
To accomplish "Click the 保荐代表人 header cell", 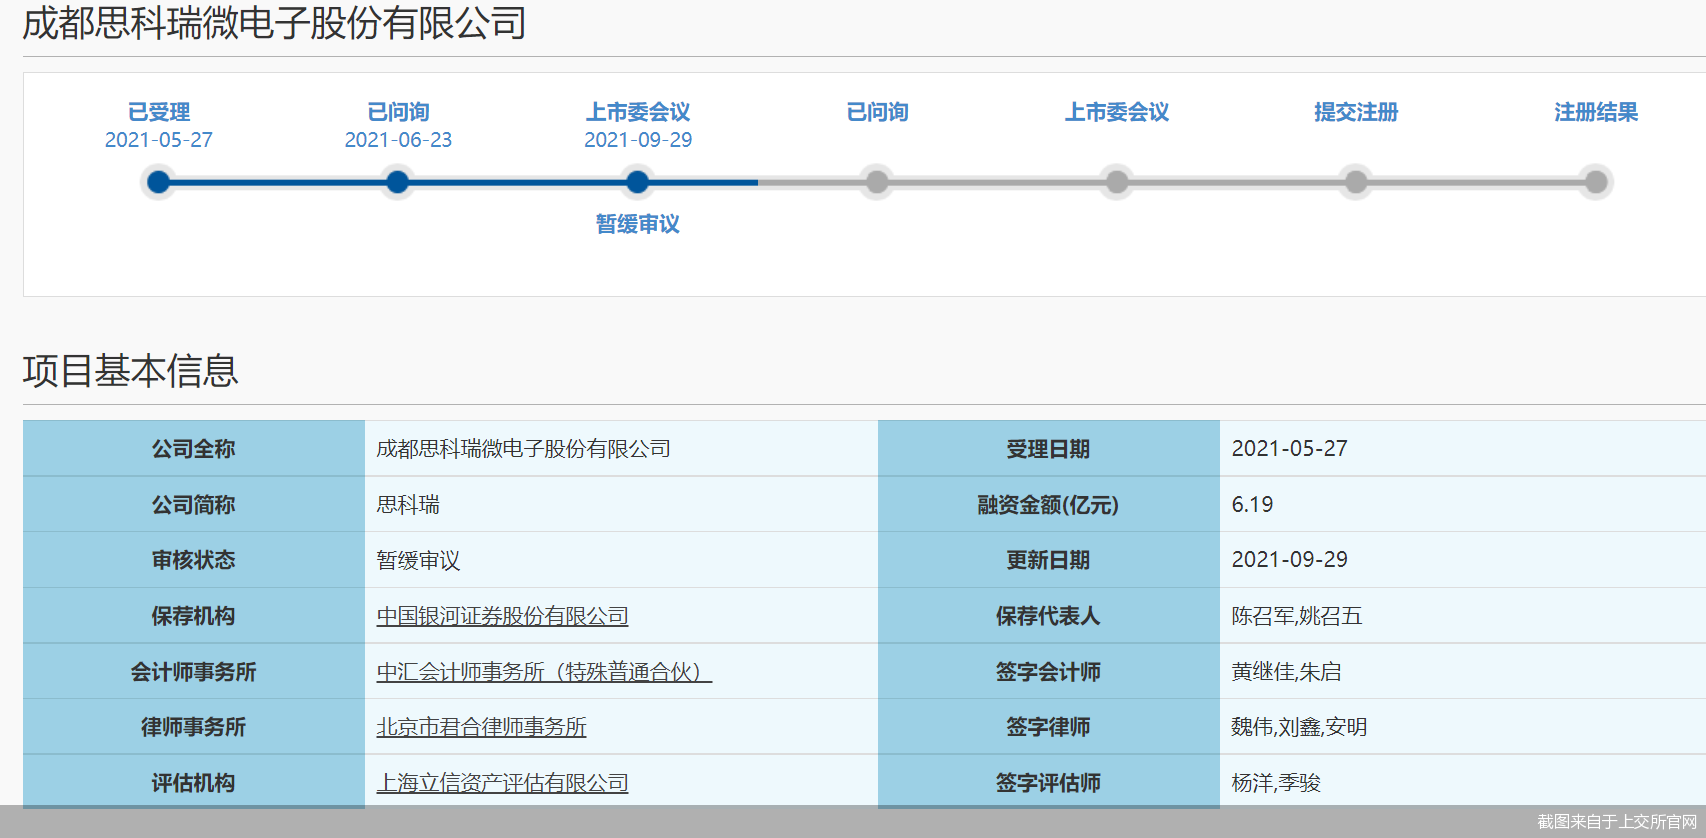I will pyautogui.click(x=1049, y=616).
